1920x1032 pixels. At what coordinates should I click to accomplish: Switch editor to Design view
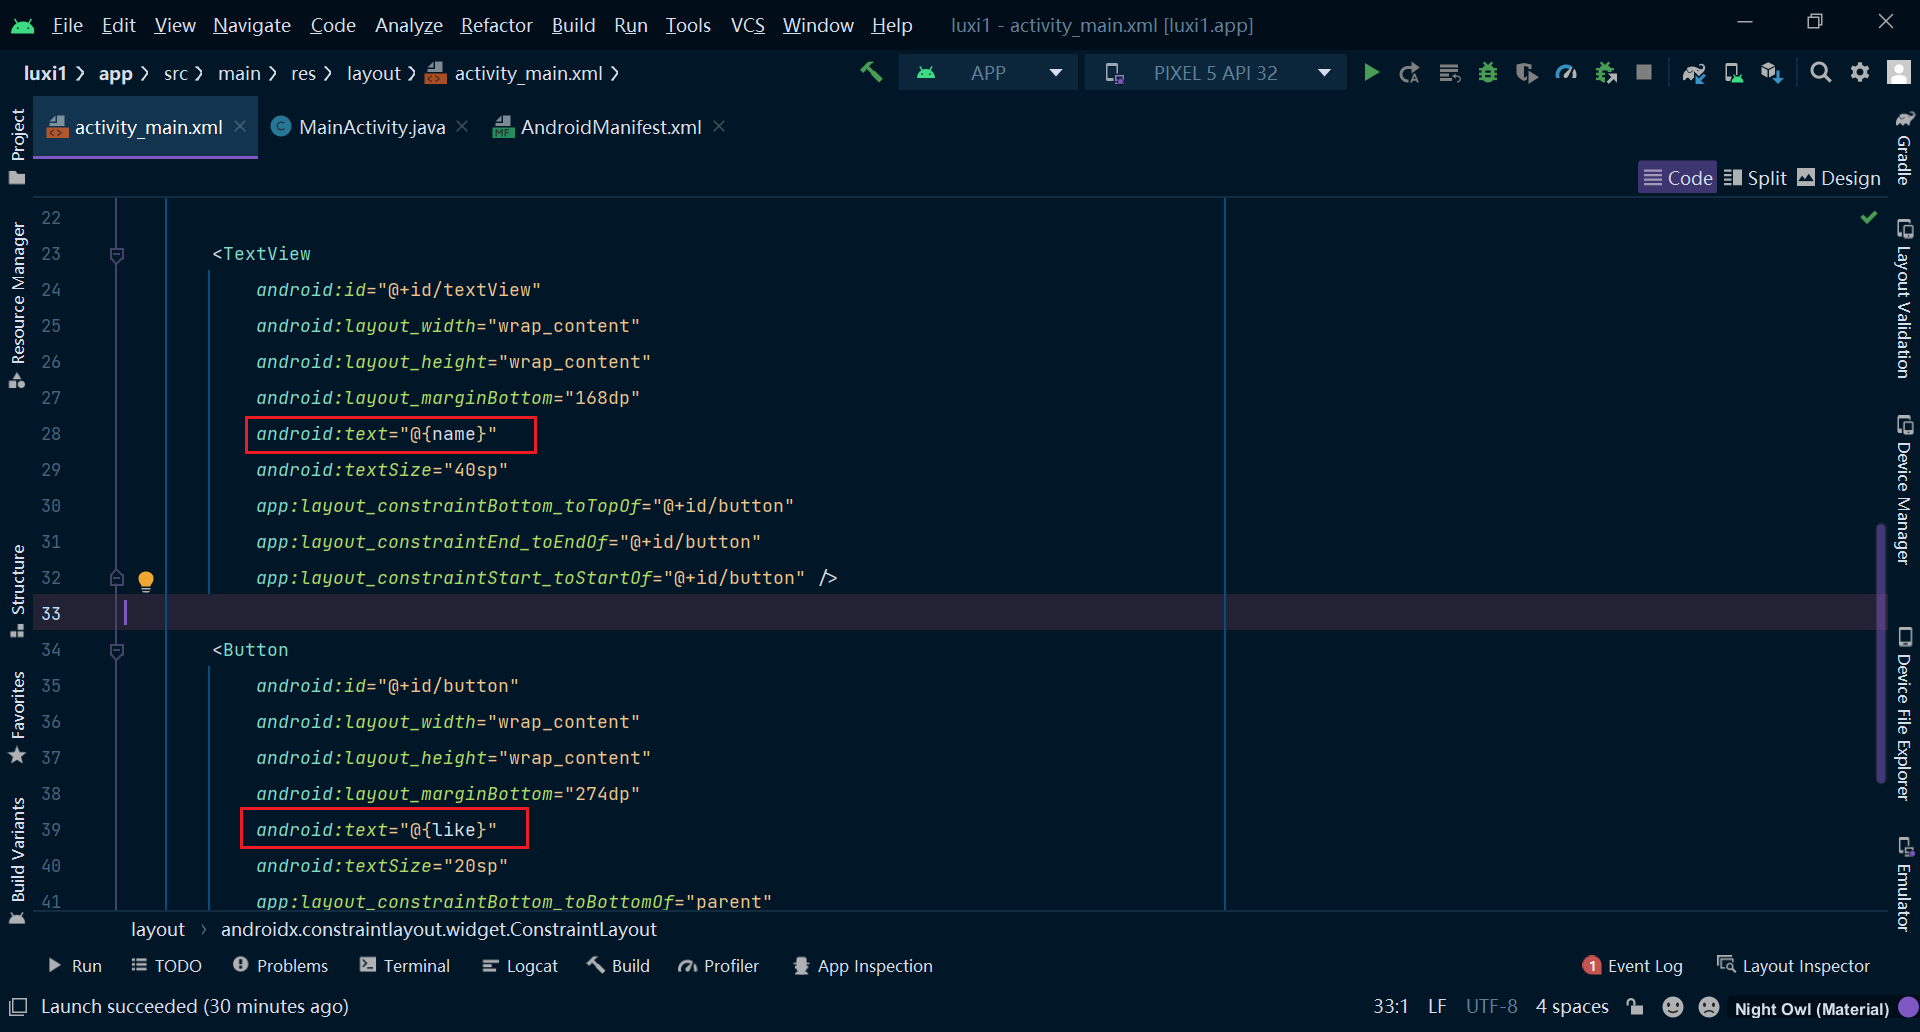pos(1839,178)
